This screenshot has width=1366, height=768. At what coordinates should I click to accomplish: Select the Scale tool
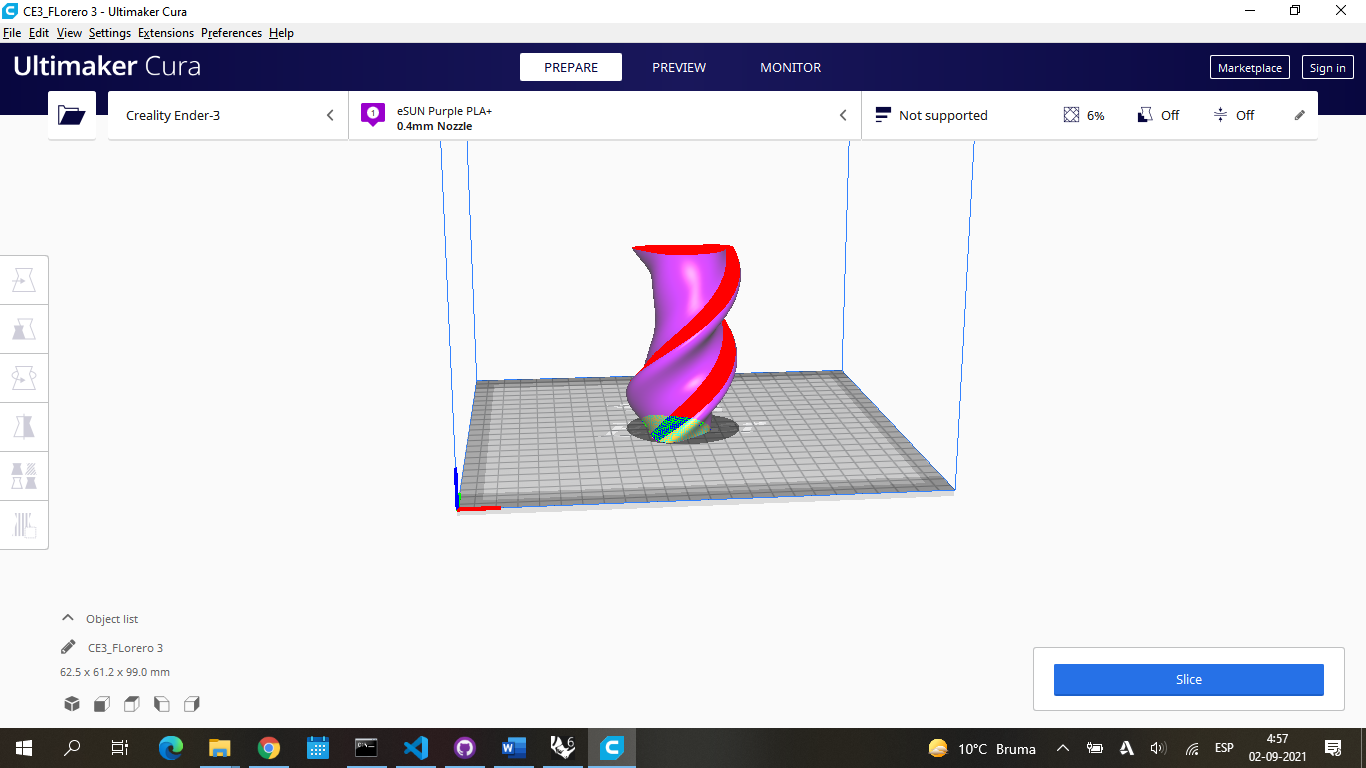pos(24,328)
